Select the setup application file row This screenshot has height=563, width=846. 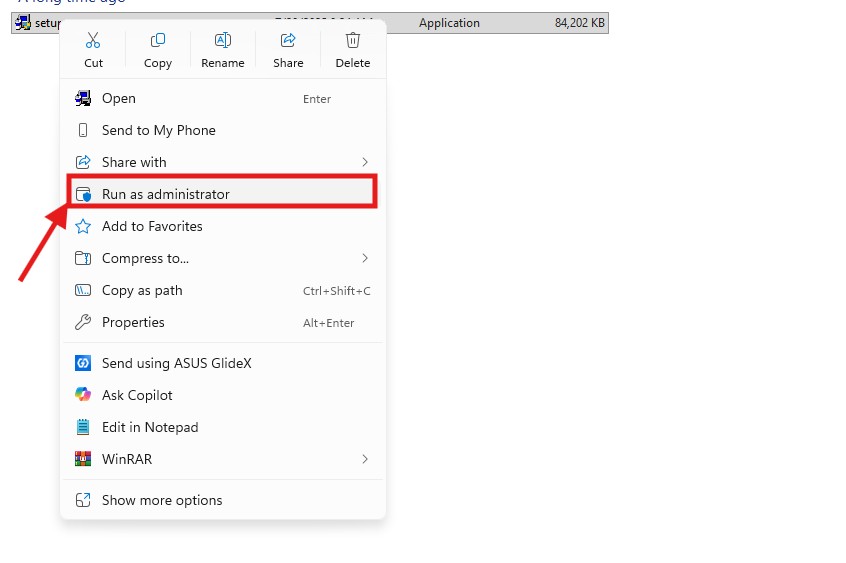click(x=310, y=23)
